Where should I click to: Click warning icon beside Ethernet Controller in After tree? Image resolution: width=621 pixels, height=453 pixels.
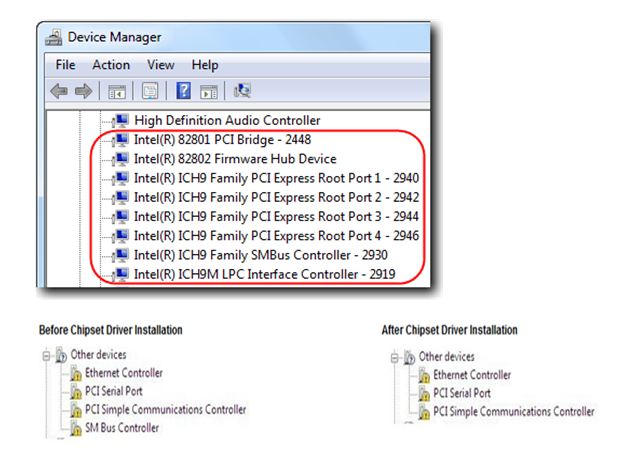(x=424, y=375)
